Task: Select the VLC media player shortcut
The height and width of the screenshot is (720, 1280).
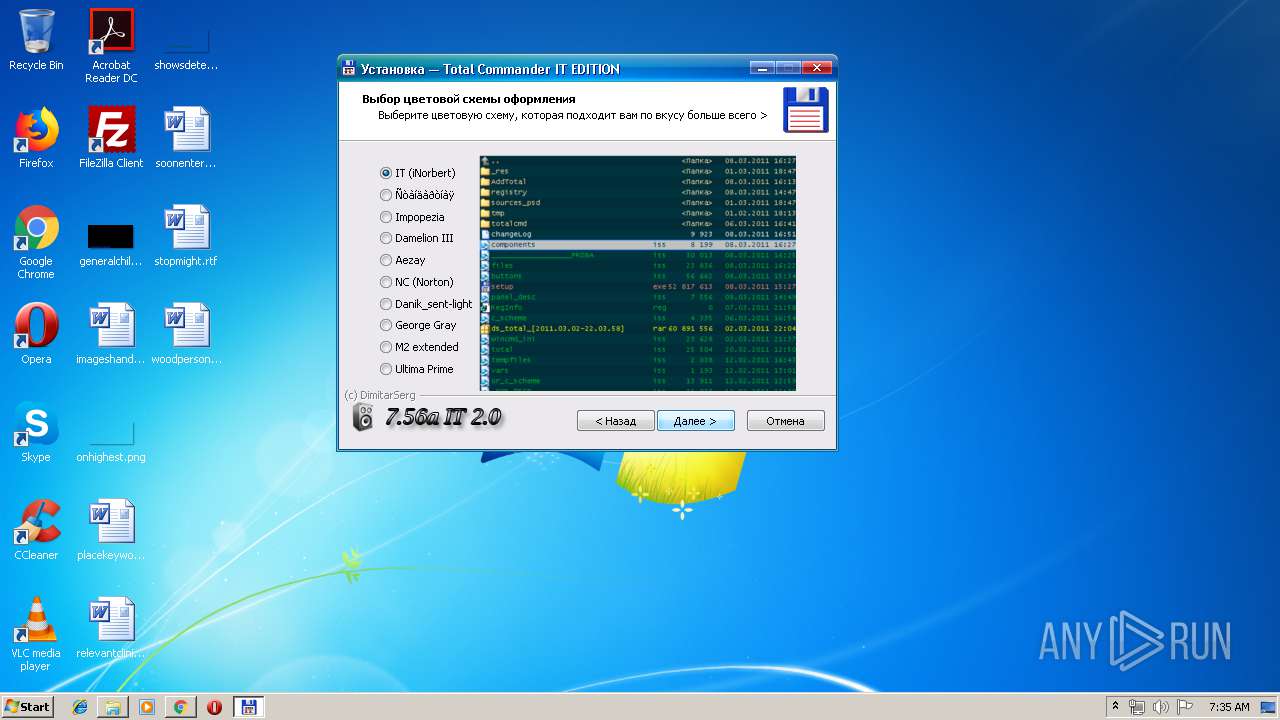Action: click(36, 634)
